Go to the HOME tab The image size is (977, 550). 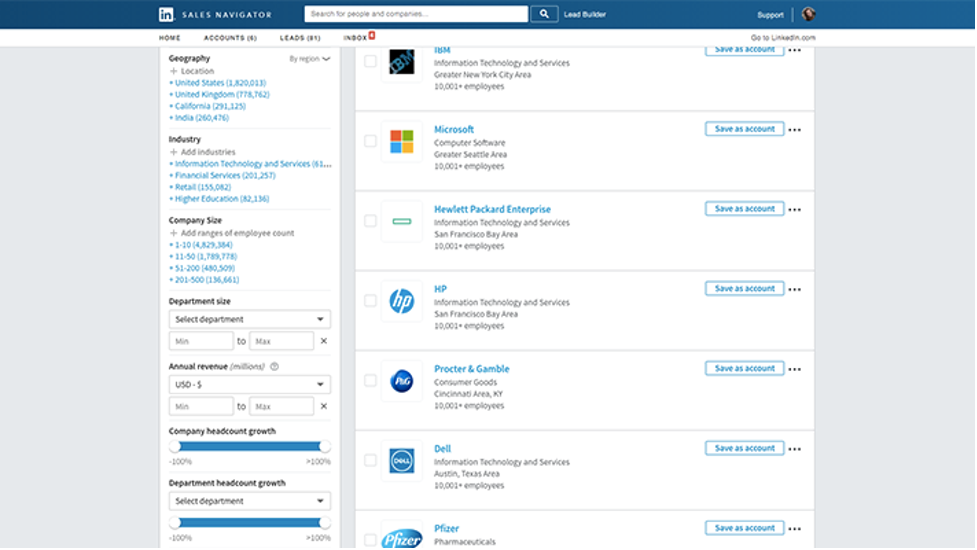tap(169, 38)
